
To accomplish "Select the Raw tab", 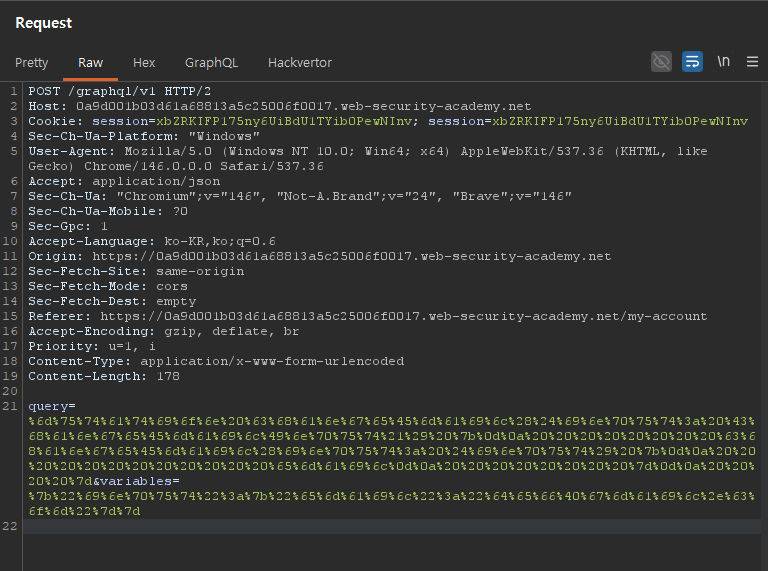I will coord(91,63).
